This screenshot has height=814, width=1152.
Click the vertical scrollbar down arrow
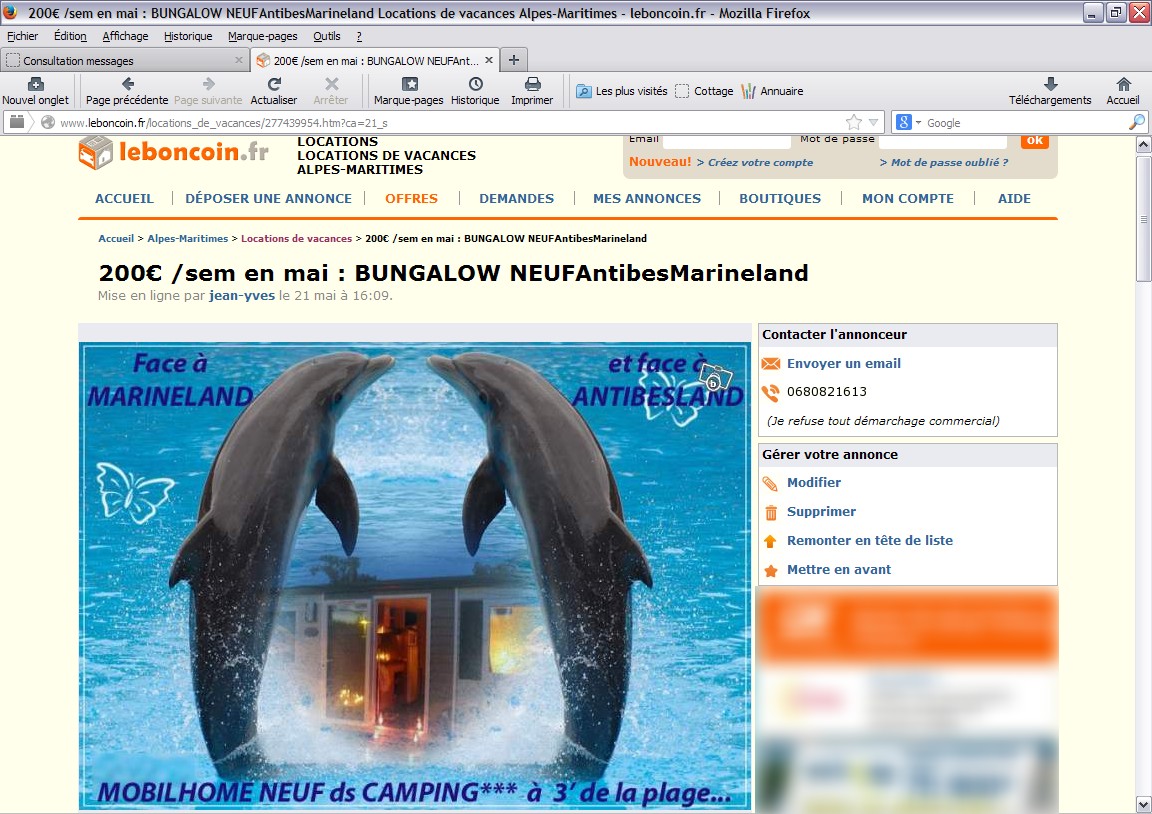[x=1143, y=804]
